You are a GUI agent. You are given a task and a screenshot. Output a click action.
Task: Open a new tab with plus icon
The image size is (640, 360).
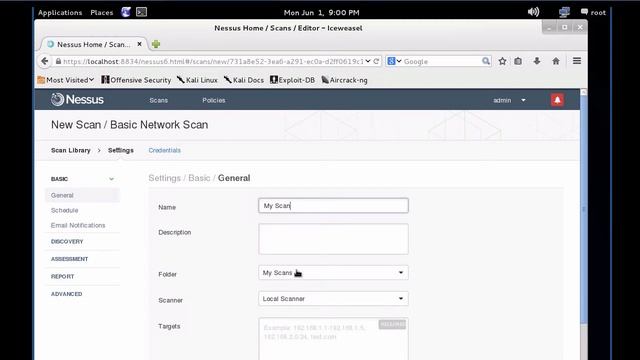point(156,44)
